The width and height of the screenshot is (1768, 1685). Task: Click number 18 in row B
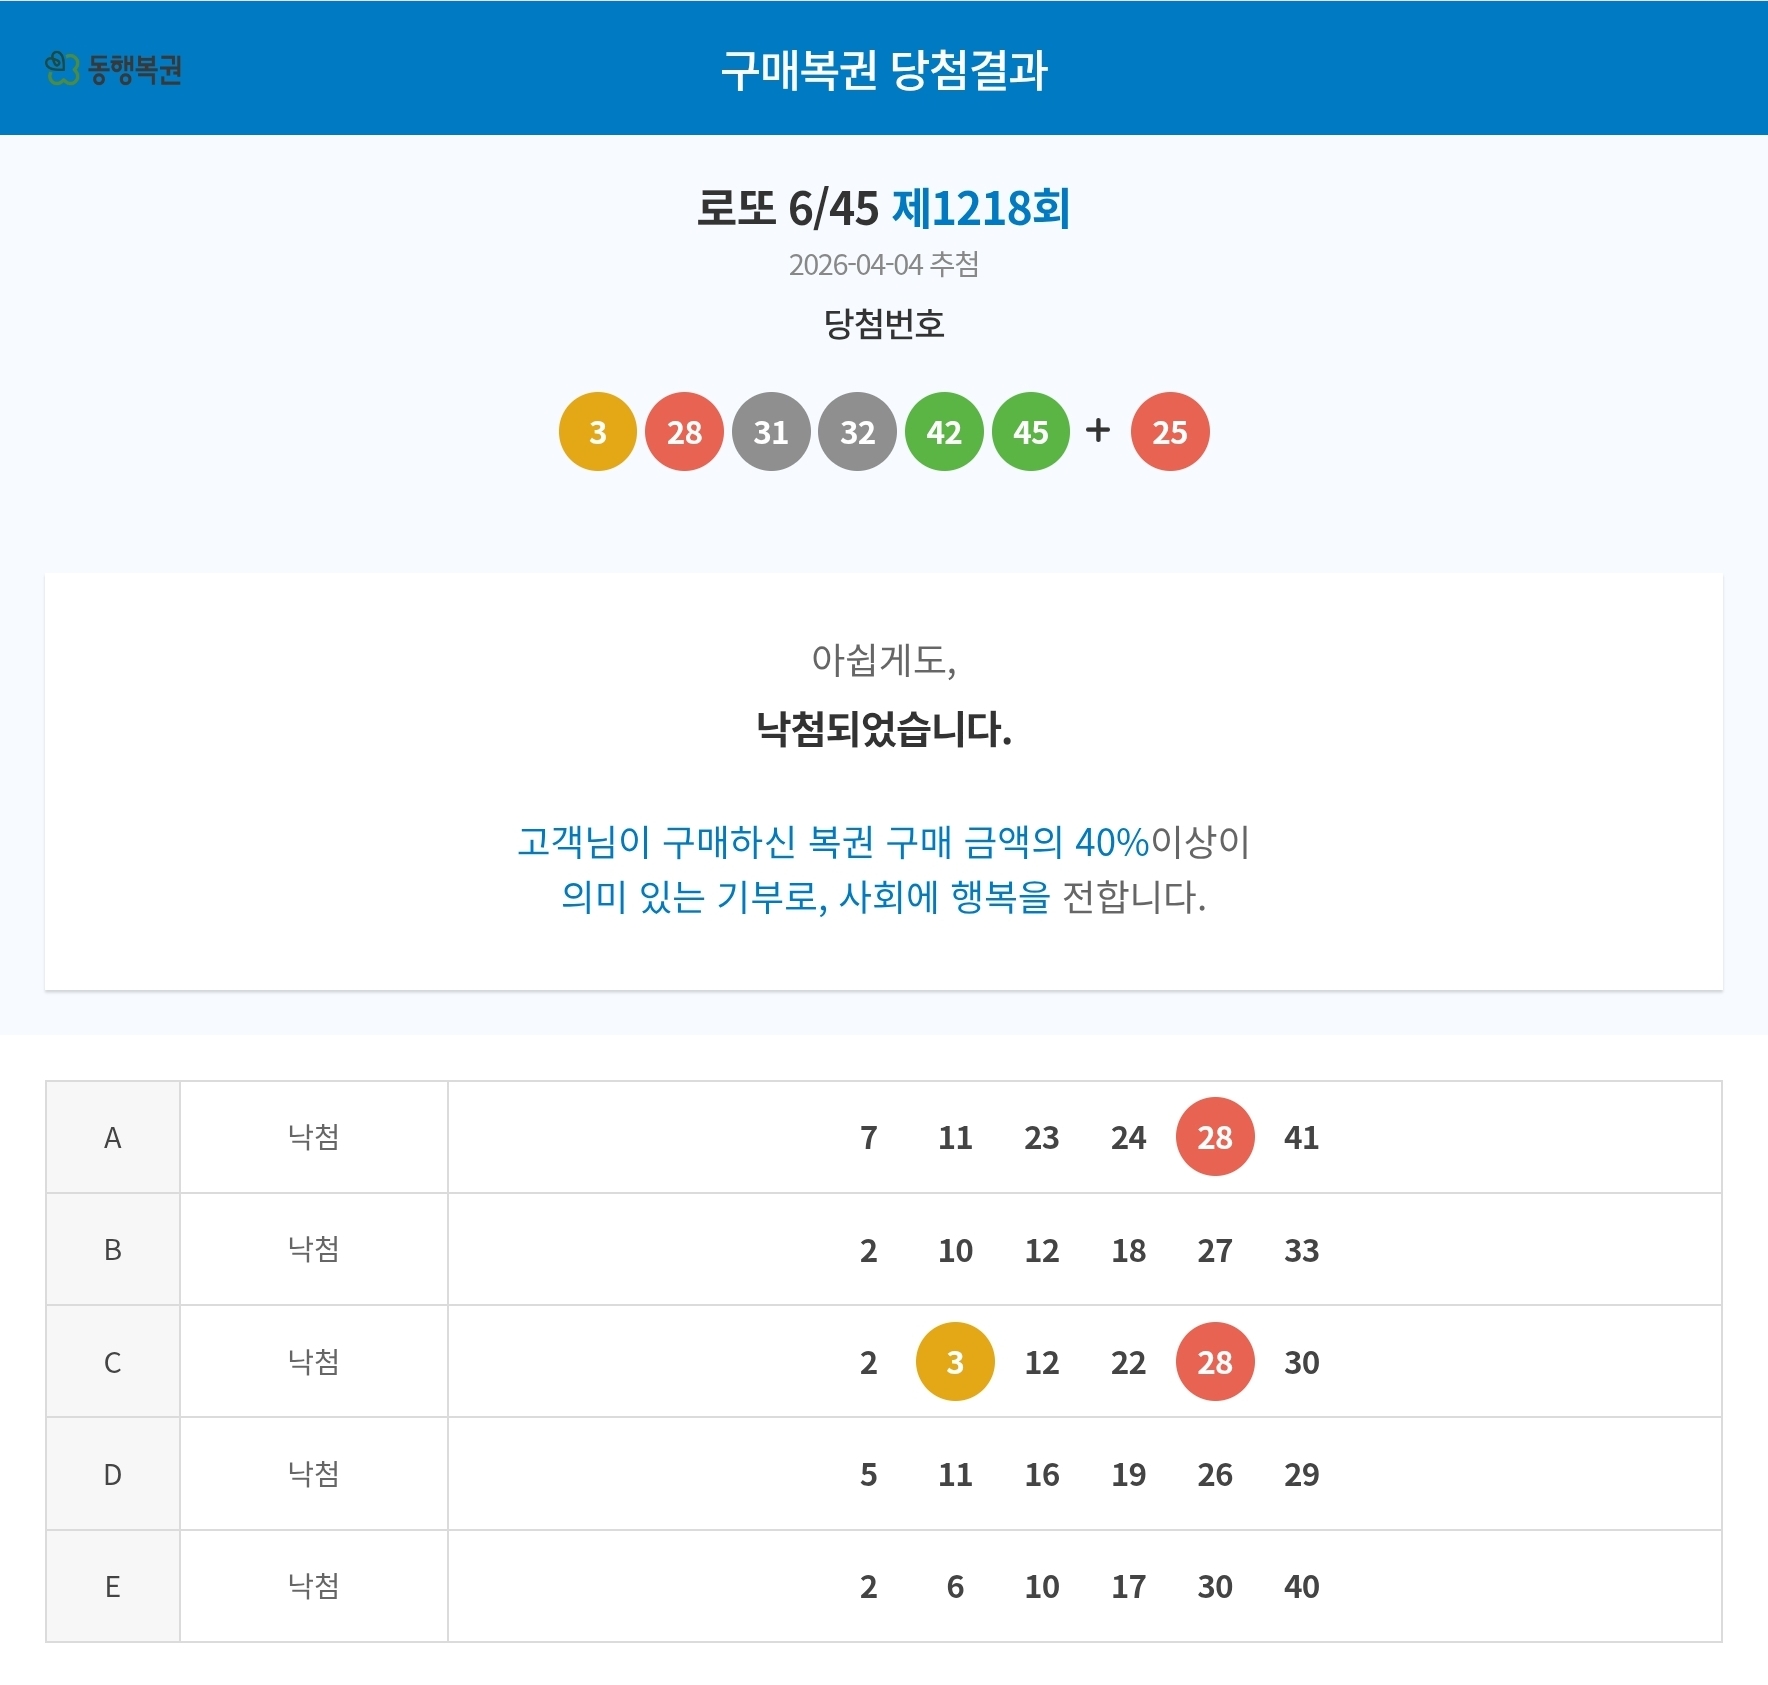[1129, 1250]
